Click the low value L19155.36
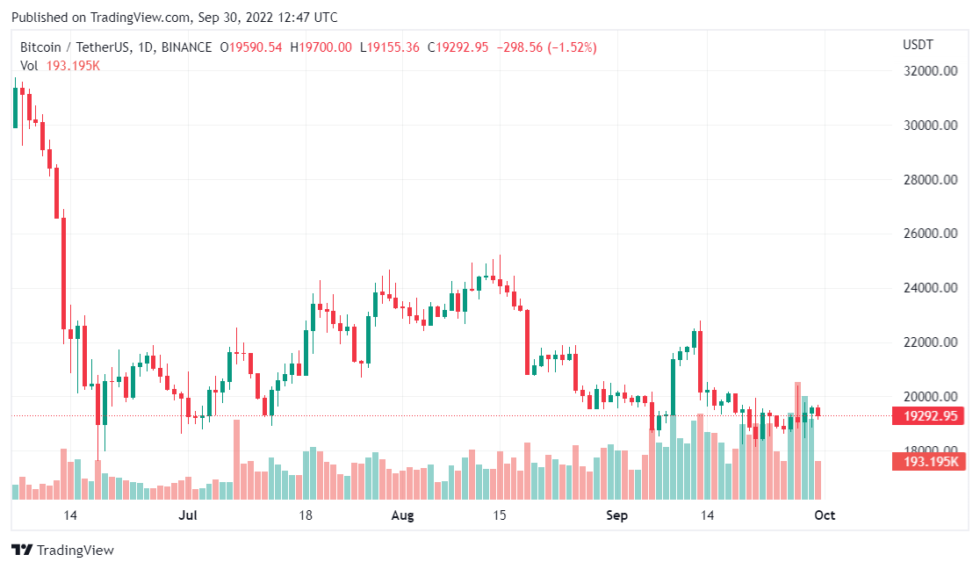Image resolution: width=980 pixels, height=569 pixels. (x=390, y=47)
